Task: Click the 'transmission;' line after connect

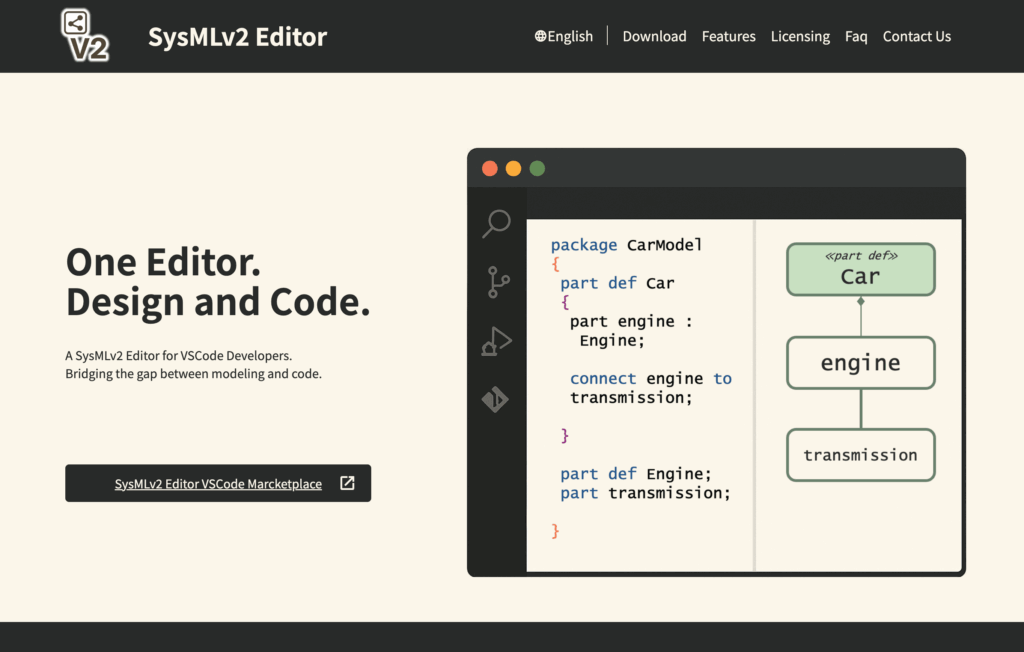Action: (x=631, y=397)
